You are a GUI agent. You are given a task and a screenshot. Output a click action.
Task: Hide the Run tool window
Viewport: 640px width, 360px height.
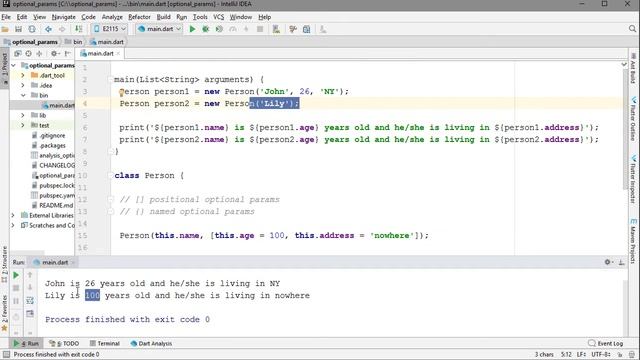point(621,262)
